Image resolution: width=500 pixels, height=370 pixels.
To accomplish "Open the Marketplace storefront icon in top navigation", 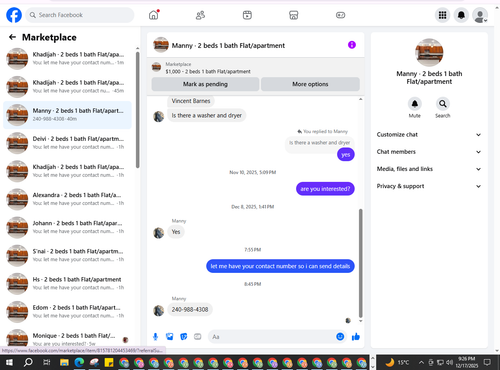I will pos(294,15).
